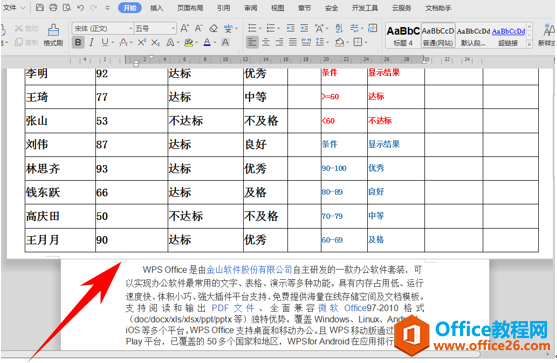Screen dimensions: 557x363
Task: Click the Clear Formatting eraser icon
Action: tap(213, 28)
